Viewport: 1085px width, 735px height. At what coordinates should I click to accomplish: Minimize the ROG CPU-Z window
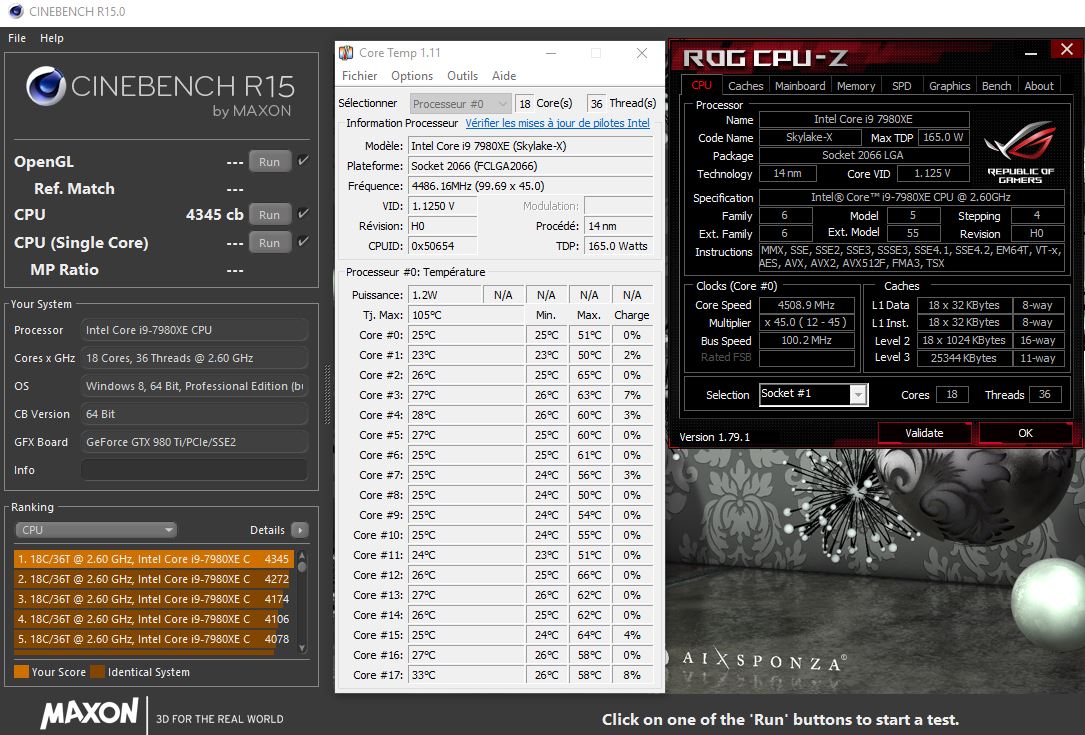coord(1031,53)
